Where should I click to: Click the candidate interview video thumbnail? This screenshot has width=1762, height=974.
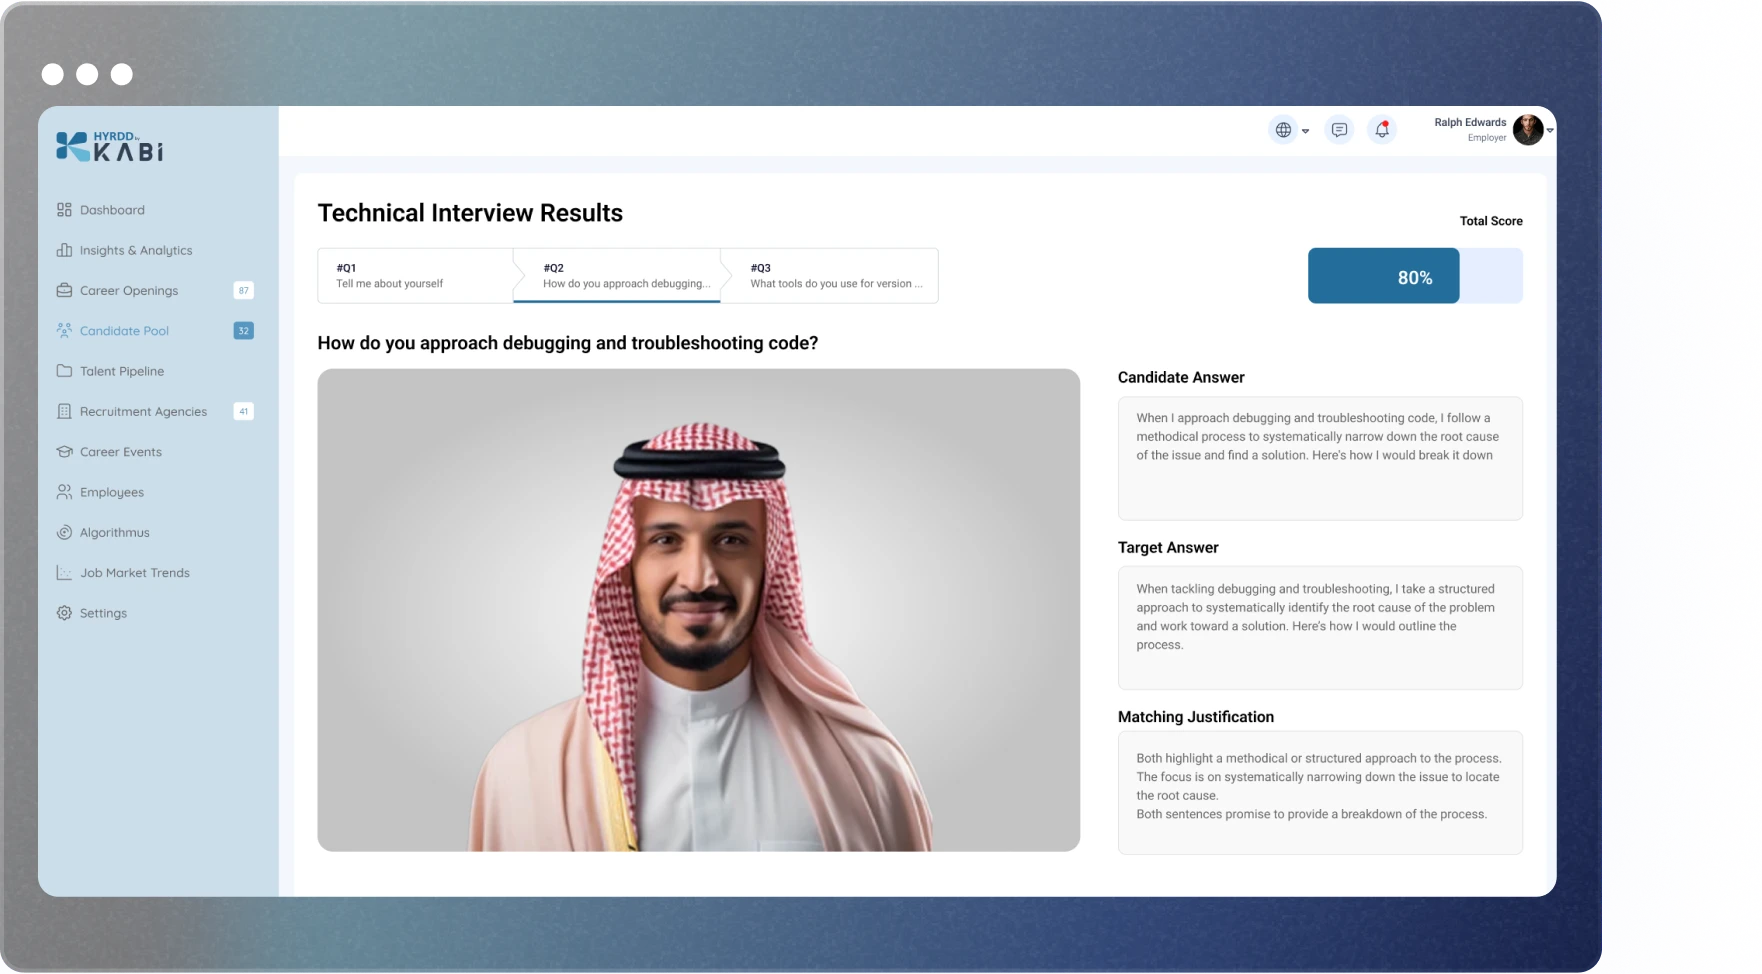(698, 610)
